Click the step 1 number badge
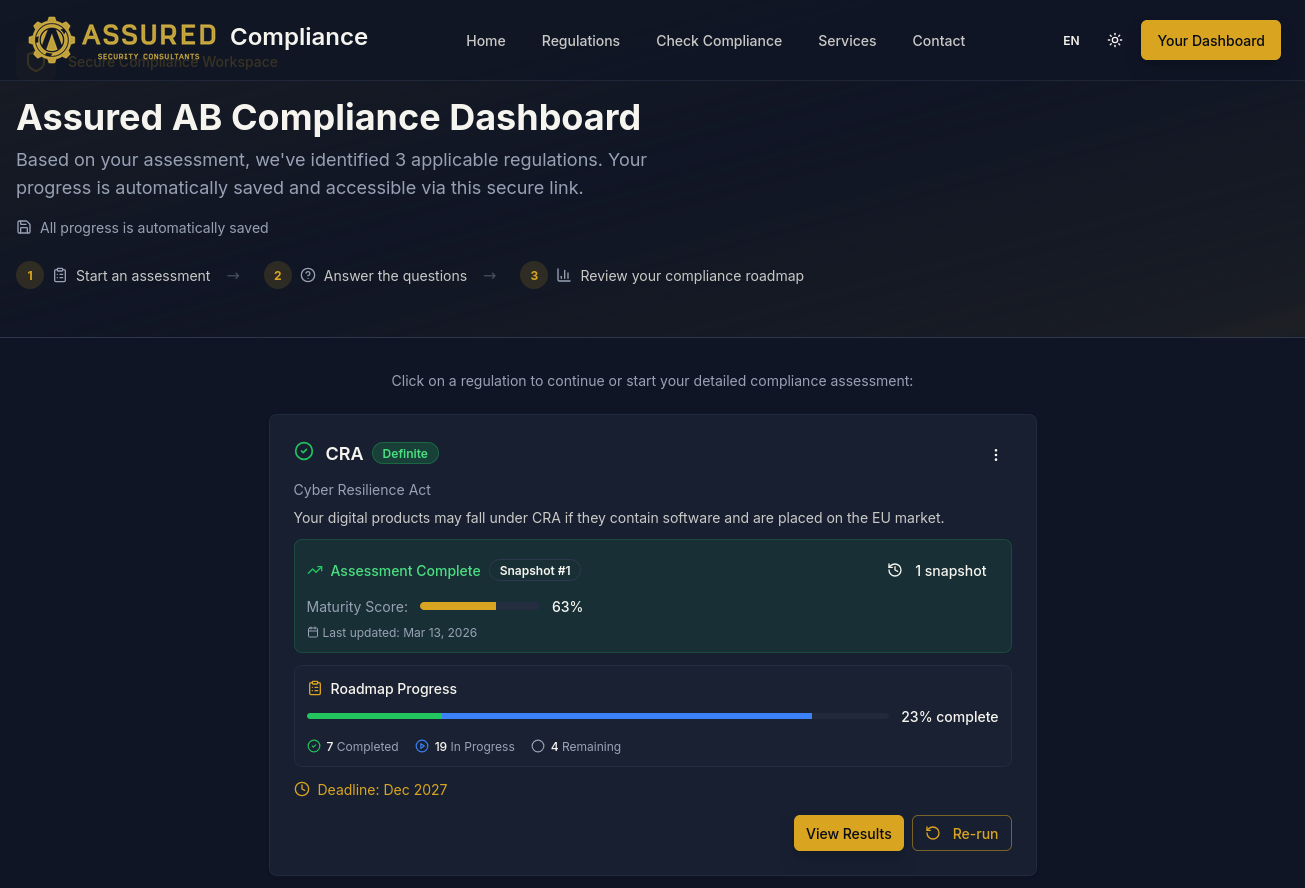Screen dimensions: 1305x888 click(30, 275)
